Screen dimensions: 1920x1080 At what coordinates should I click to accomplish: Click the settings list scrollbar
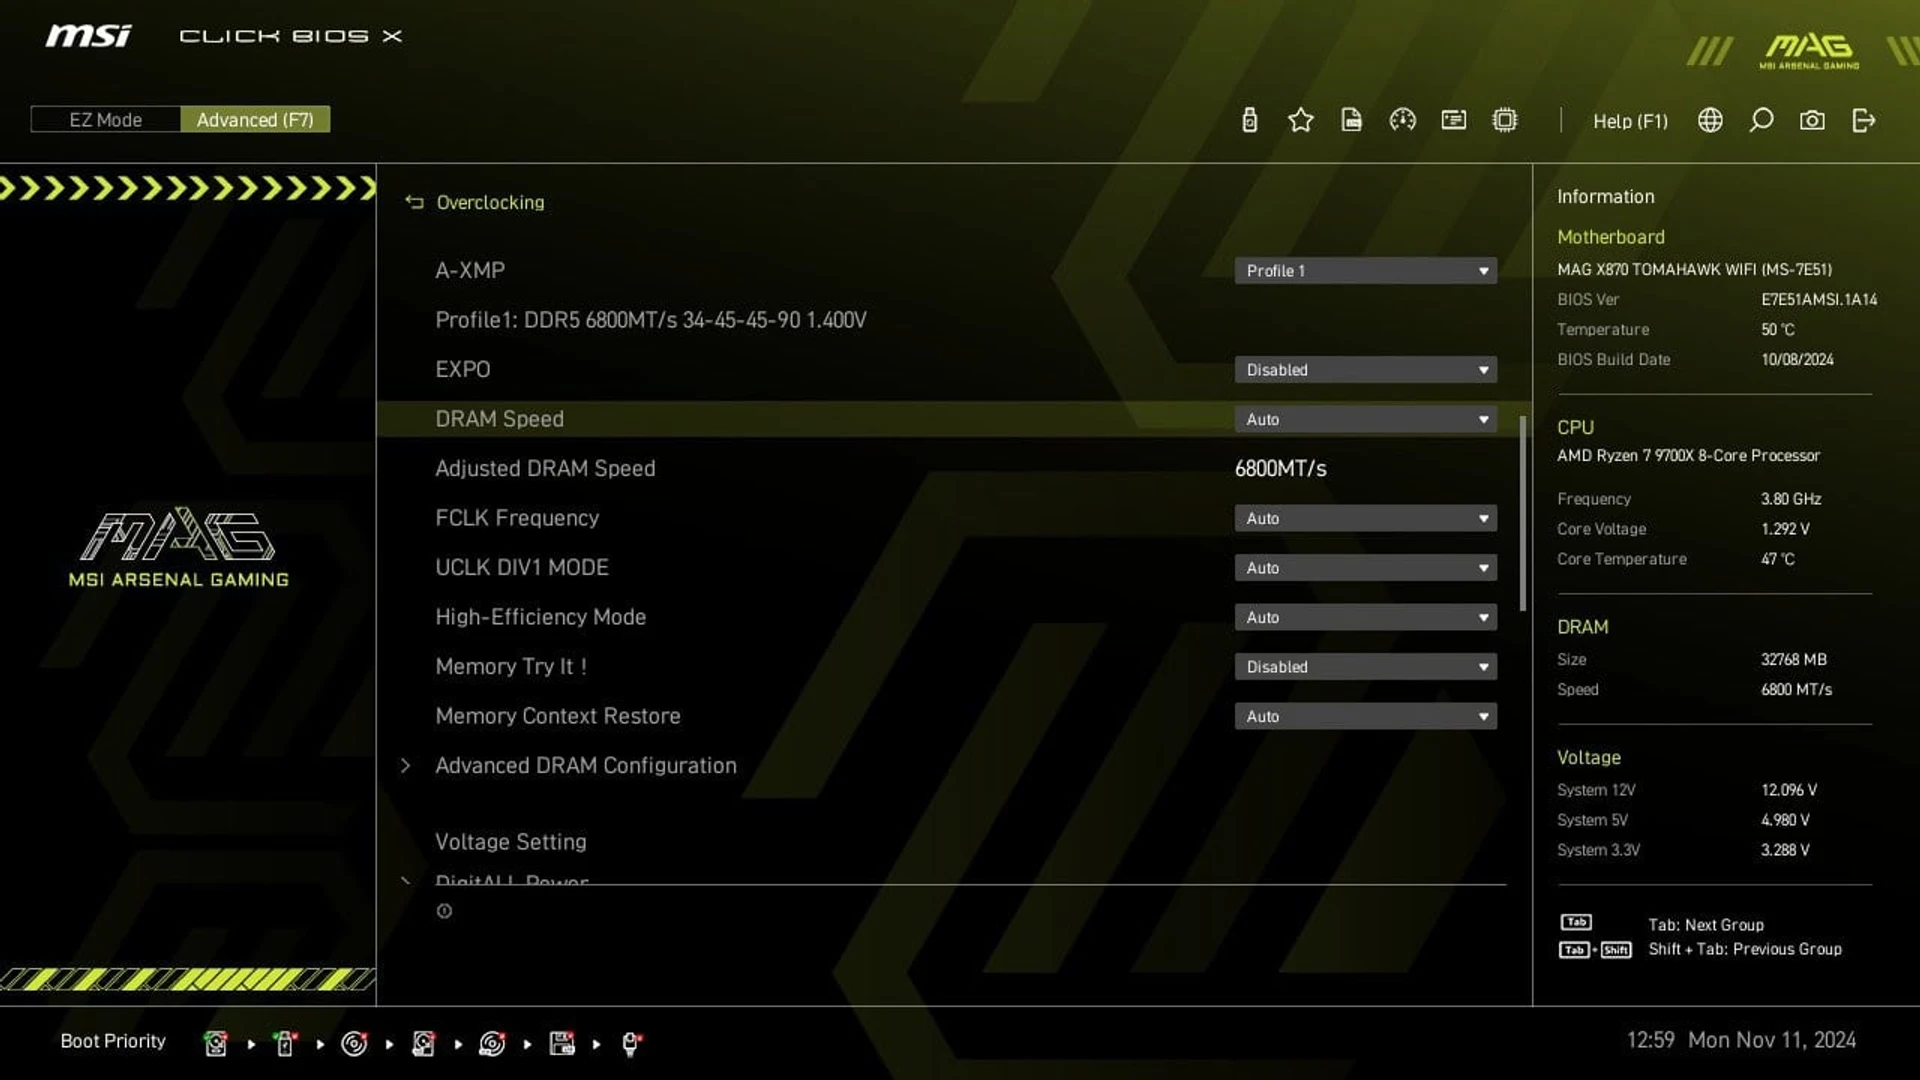pyautogui.click(x=1522, y=514)
